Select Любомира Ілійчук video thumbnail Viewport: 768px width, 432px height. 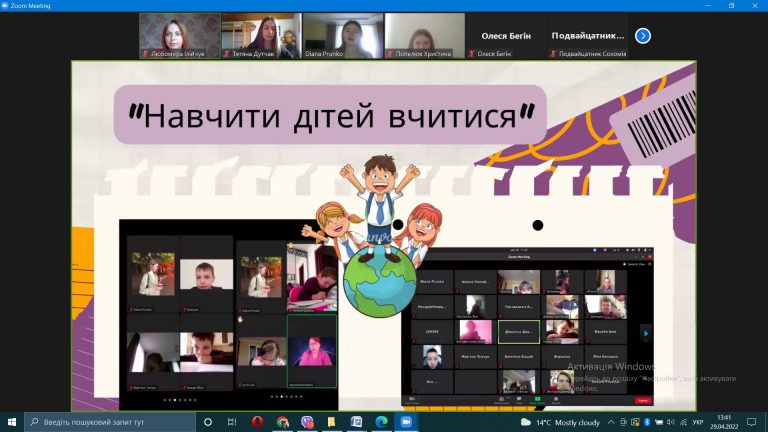(180, 36)
